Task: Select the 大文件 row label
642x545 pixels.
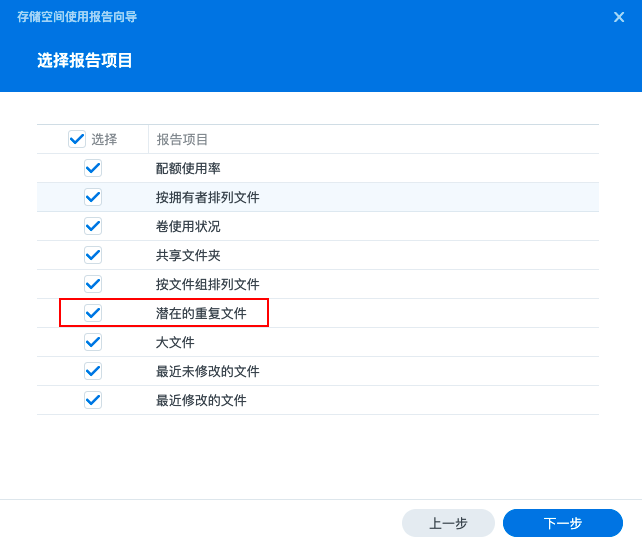Action: tap(175, 342)
